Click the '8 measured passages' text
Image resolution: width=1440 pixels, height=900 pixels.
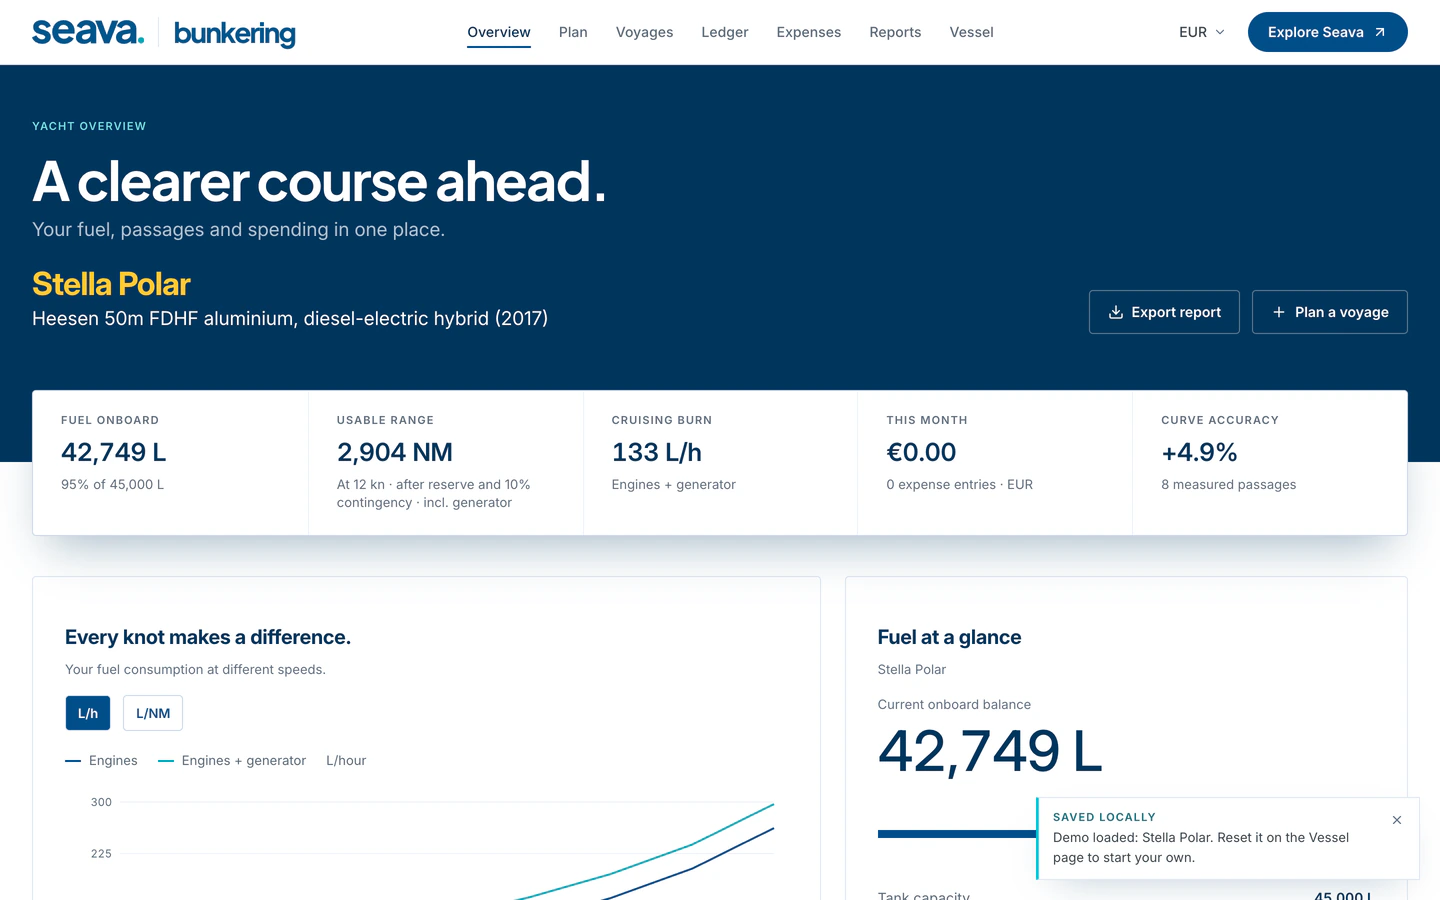coord(1228,484)
